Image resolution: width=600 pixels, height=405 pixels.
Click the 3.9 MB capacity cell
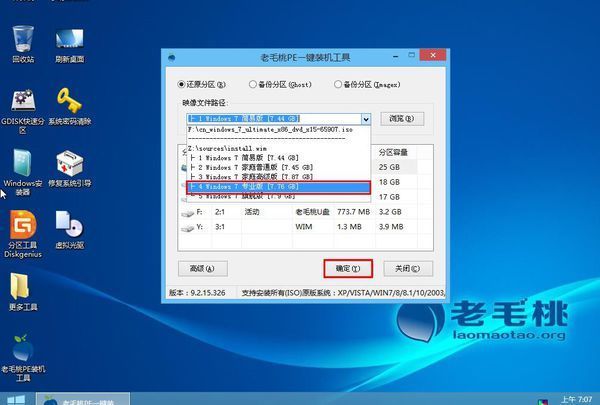pos(391,227)
